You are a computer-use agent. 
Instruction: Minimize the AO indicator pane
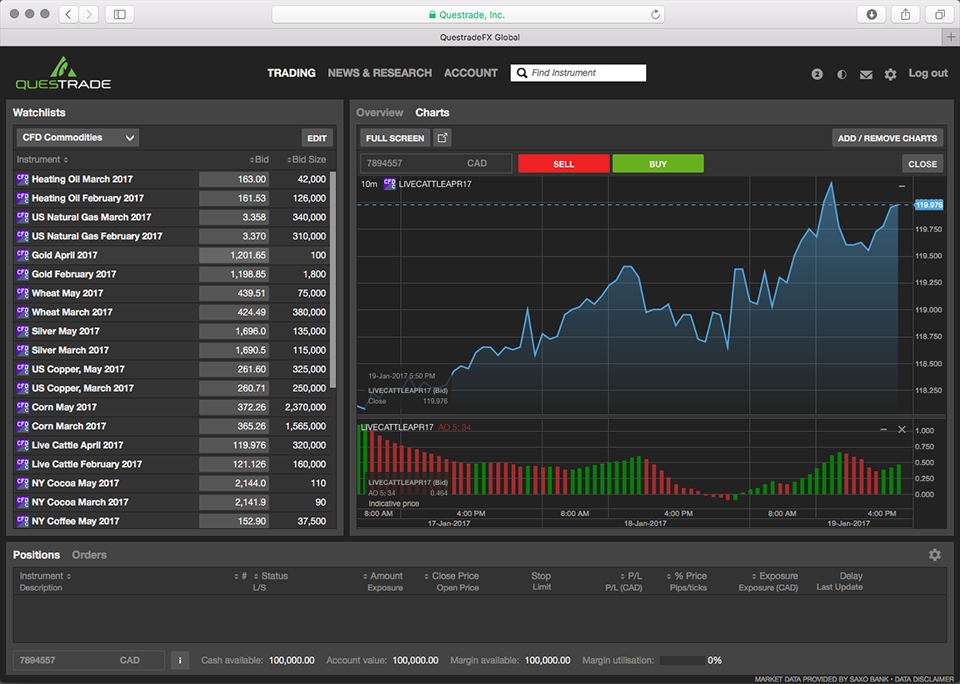[x=883, y=429]
